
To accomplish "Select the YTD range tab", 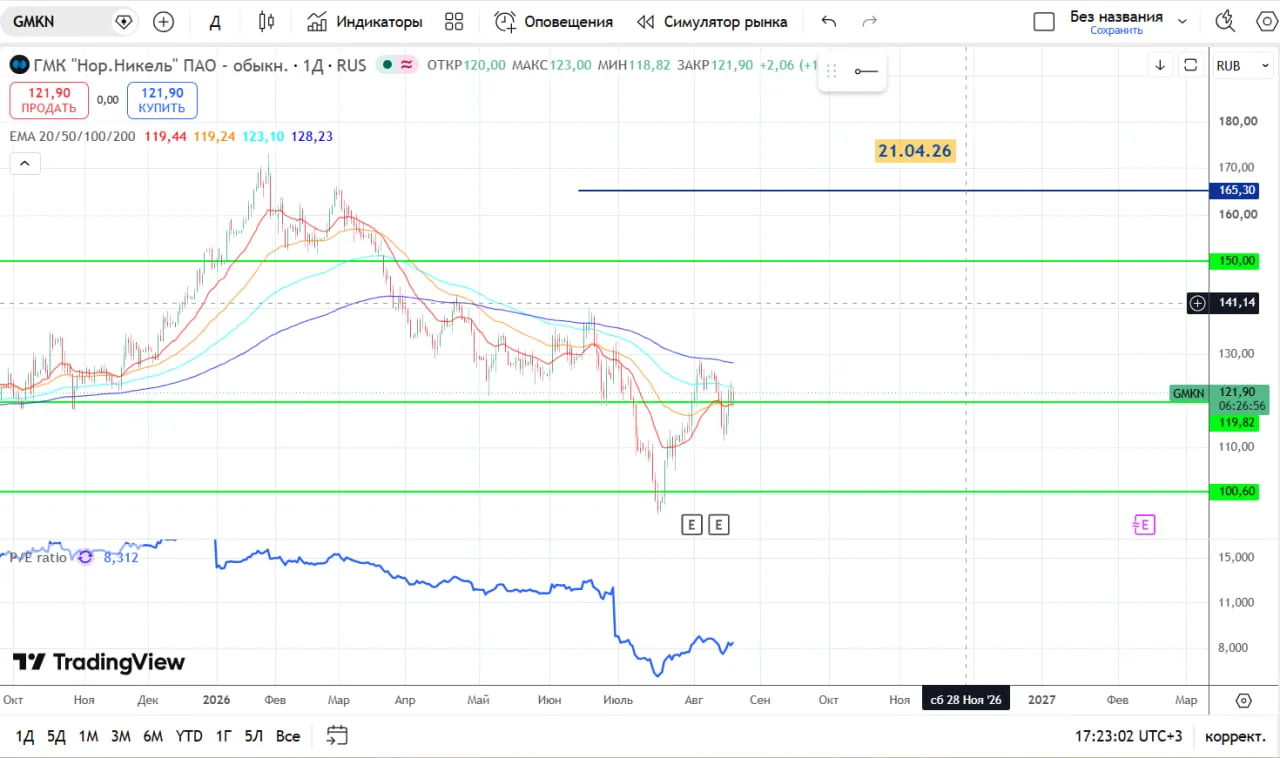I will tap(189, 736).
